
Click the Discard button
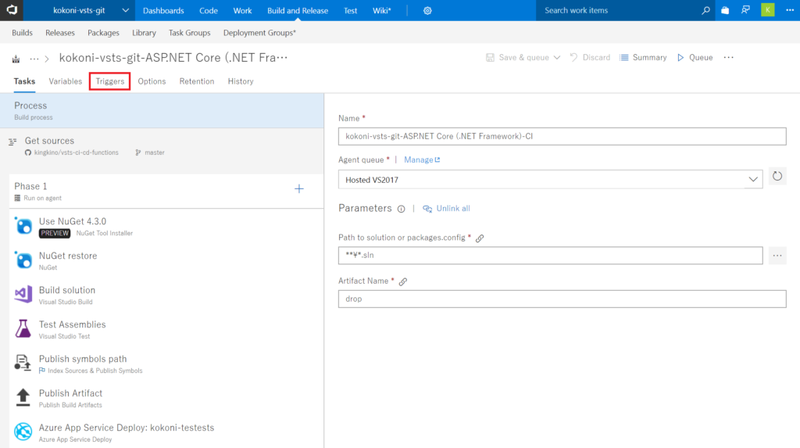590,58
